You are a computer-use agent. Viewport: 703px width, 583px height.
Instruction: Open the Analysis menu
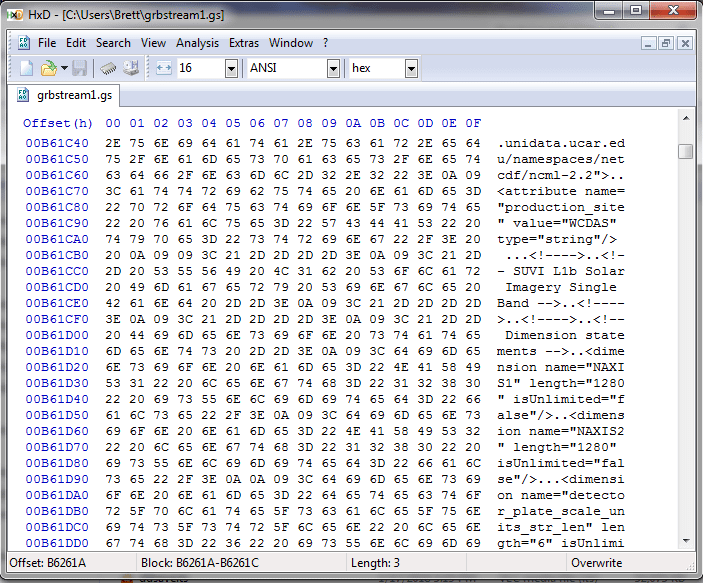coord(197,43)
